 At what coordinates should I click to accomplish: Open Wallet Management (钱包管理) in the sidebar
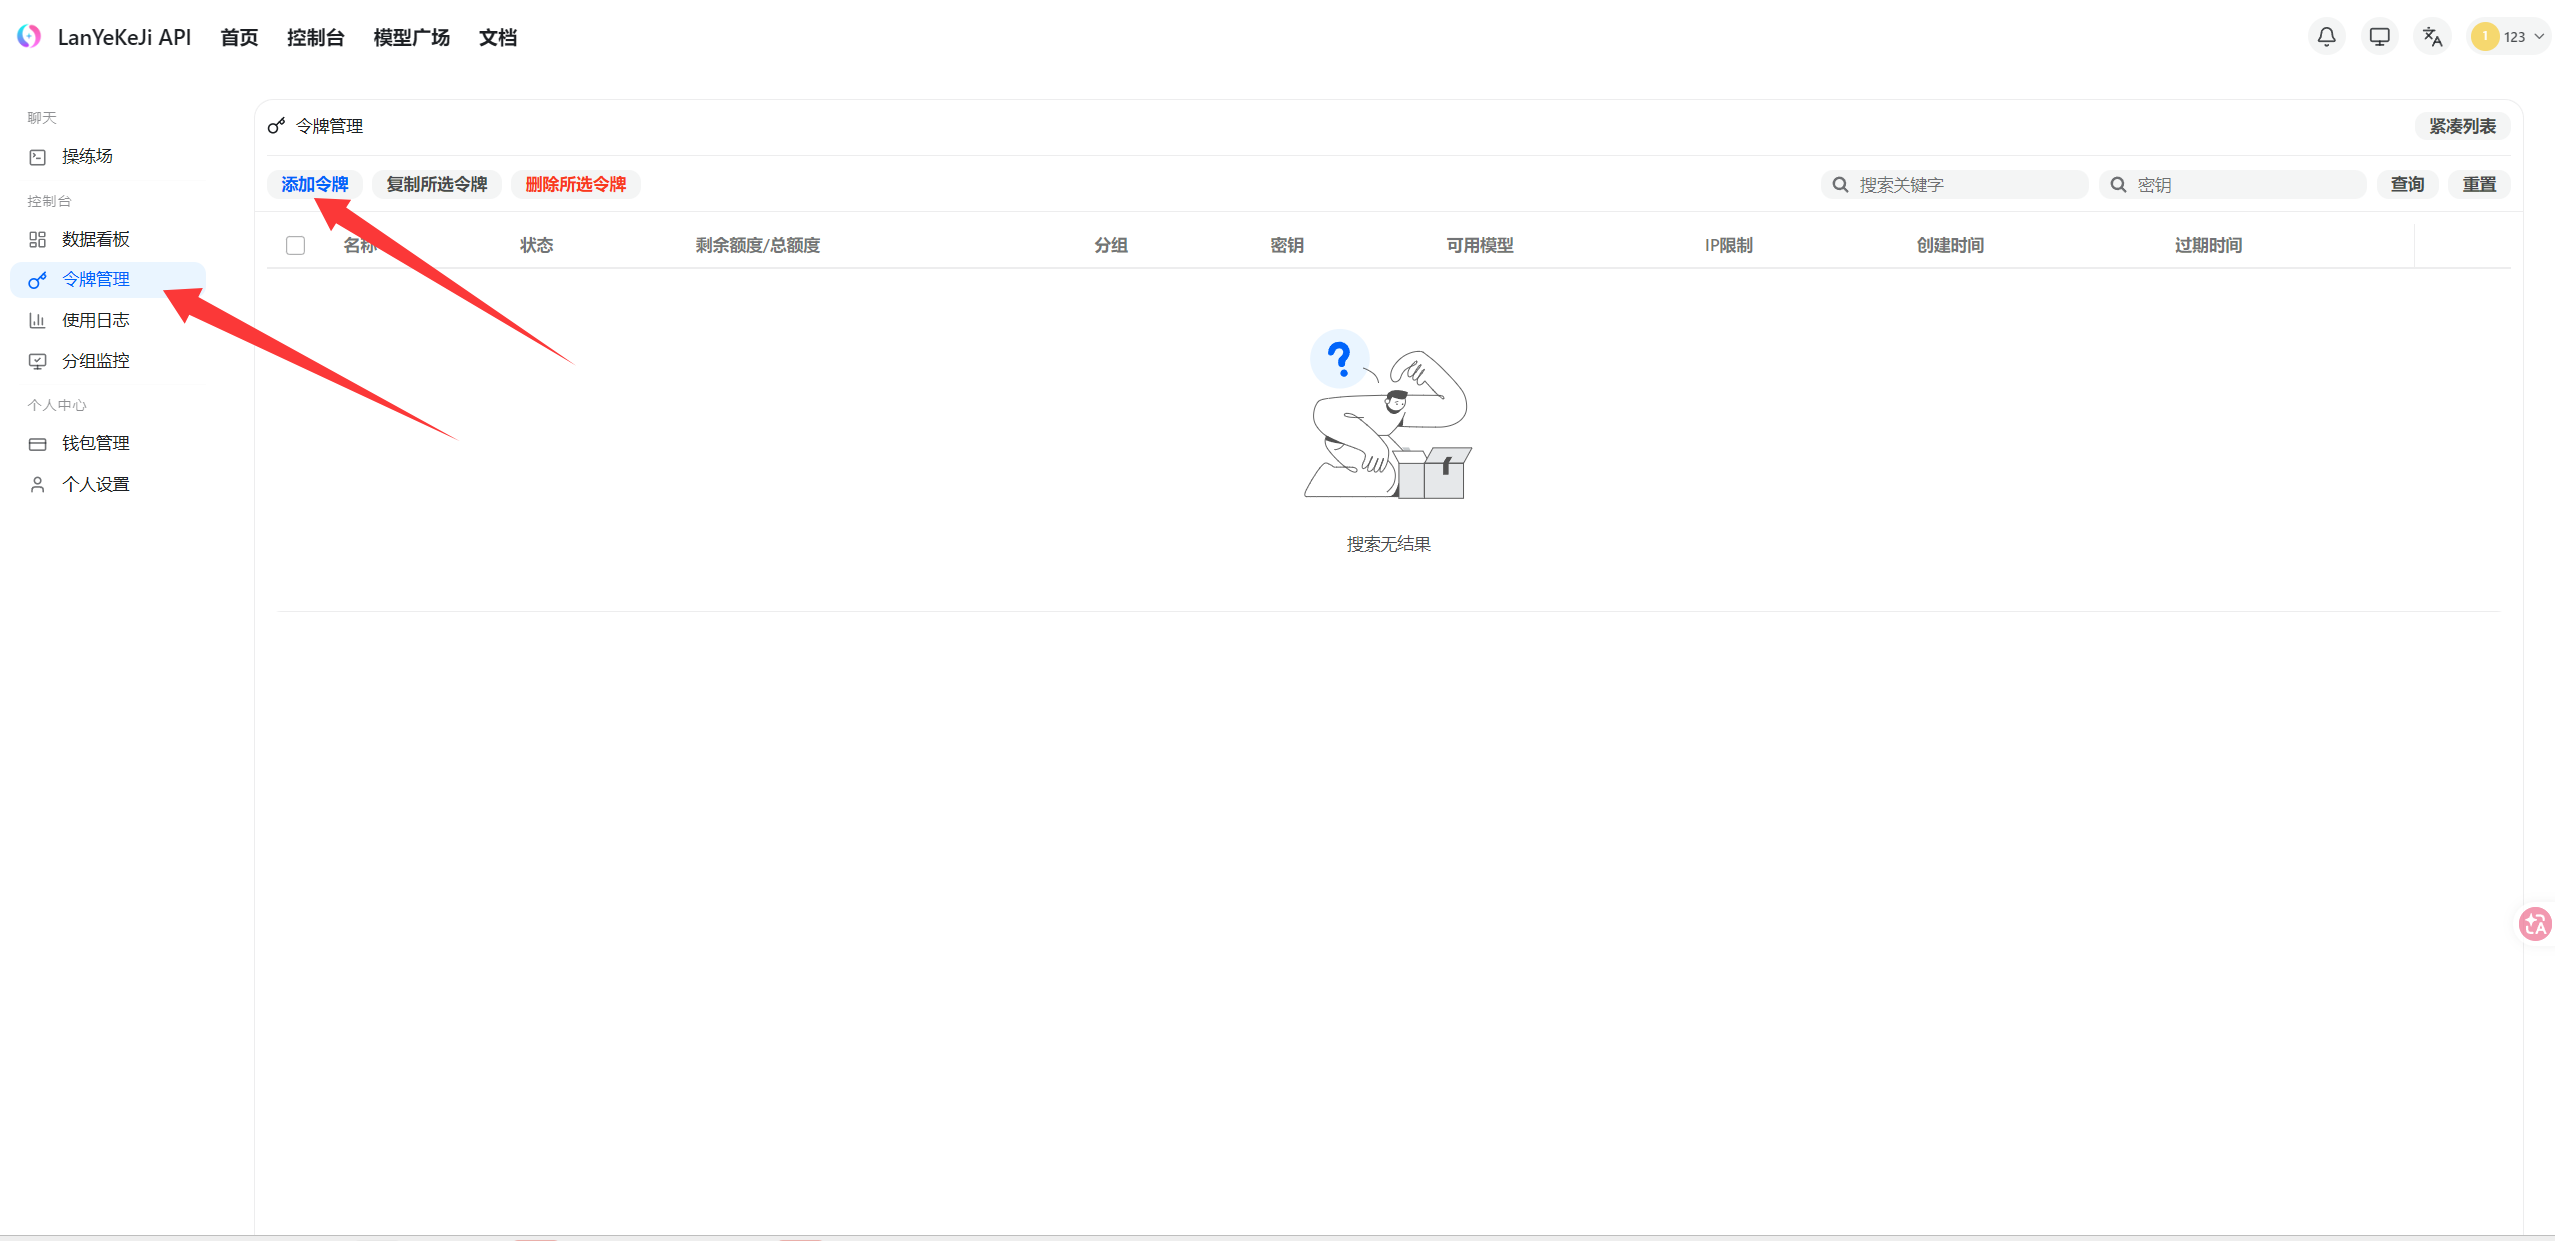[108, 444]
